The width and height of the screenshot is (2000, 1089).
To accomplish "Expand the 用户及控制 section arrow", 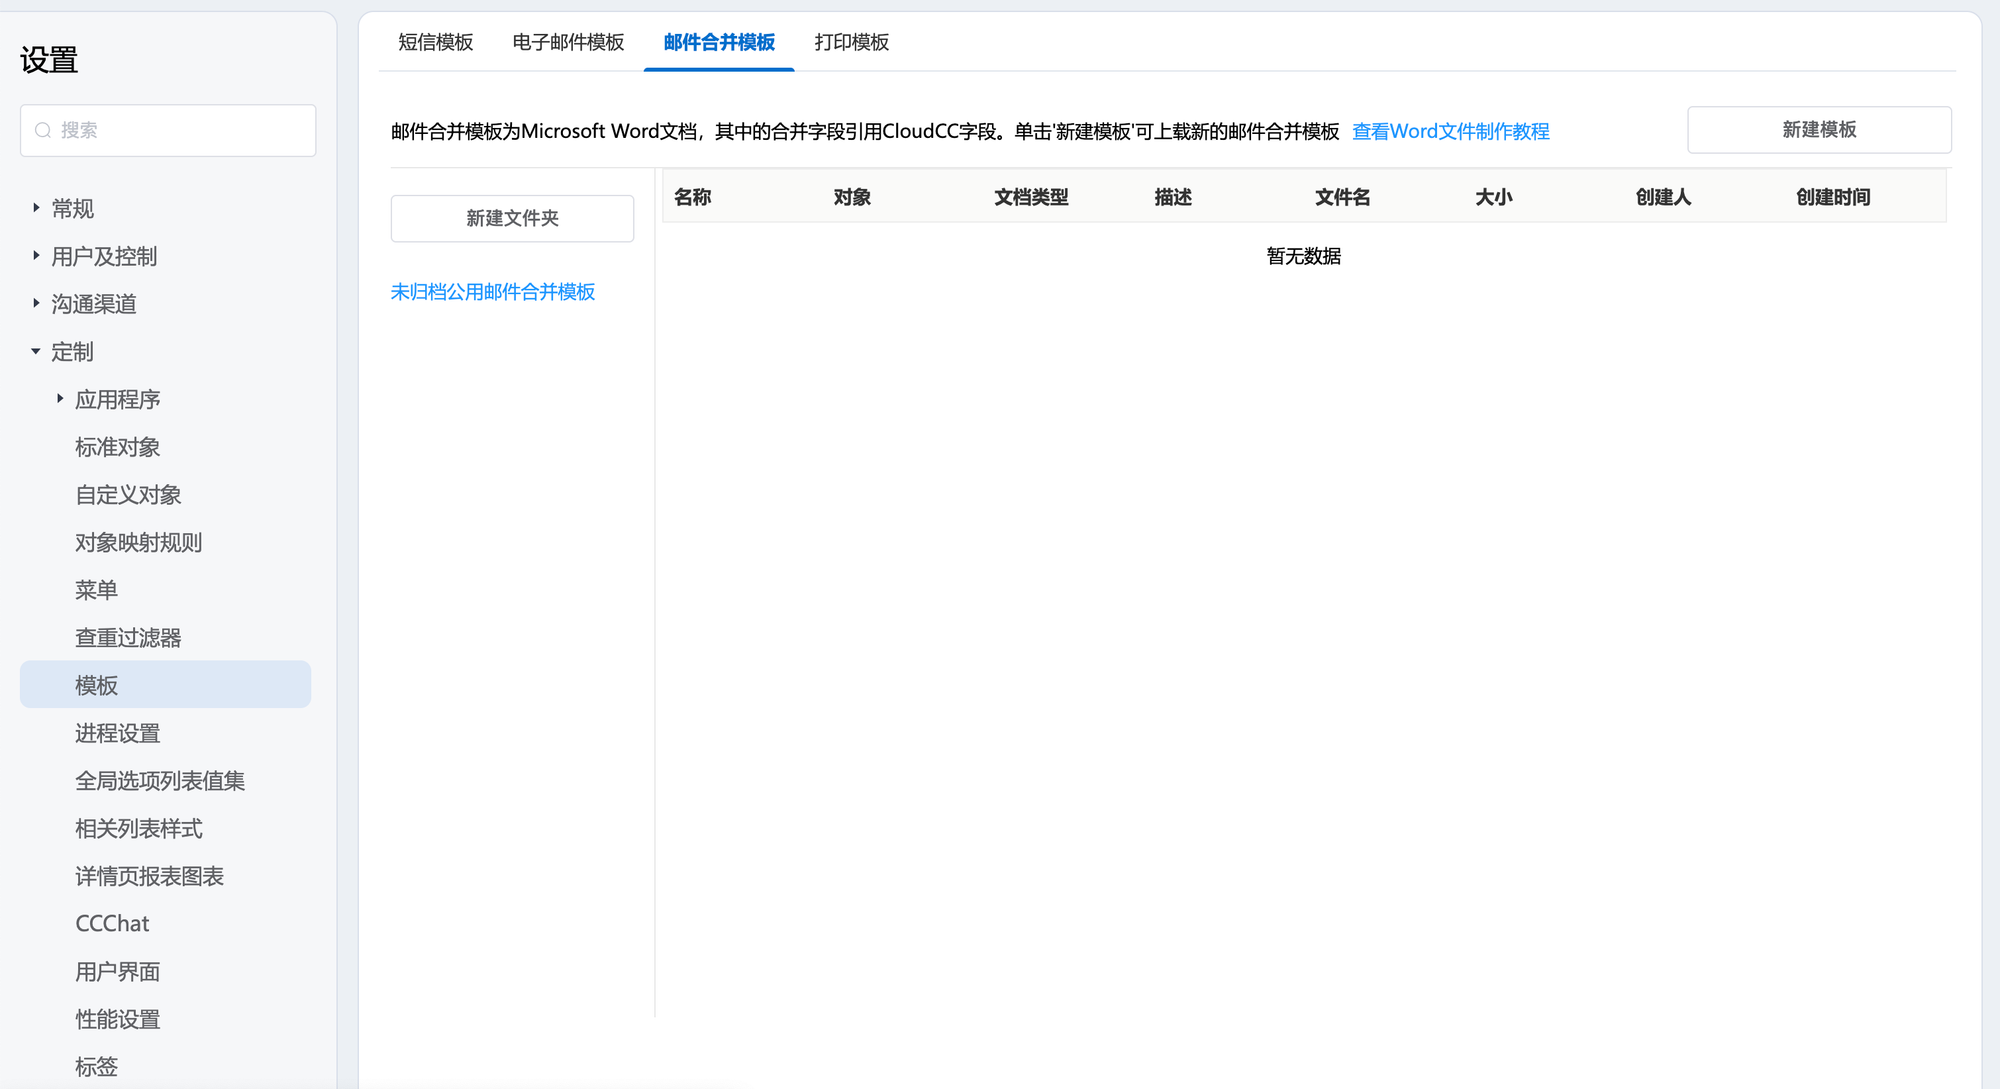I will (36, 256).
